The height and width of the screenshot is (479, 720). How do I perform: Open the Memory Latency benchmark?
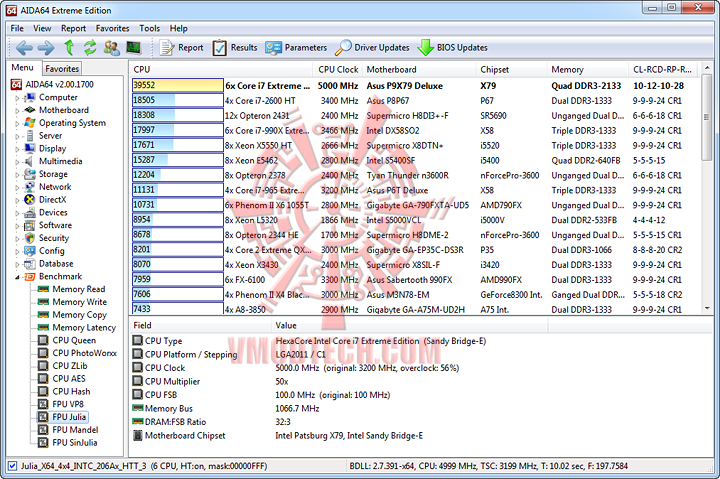point(84,328)
